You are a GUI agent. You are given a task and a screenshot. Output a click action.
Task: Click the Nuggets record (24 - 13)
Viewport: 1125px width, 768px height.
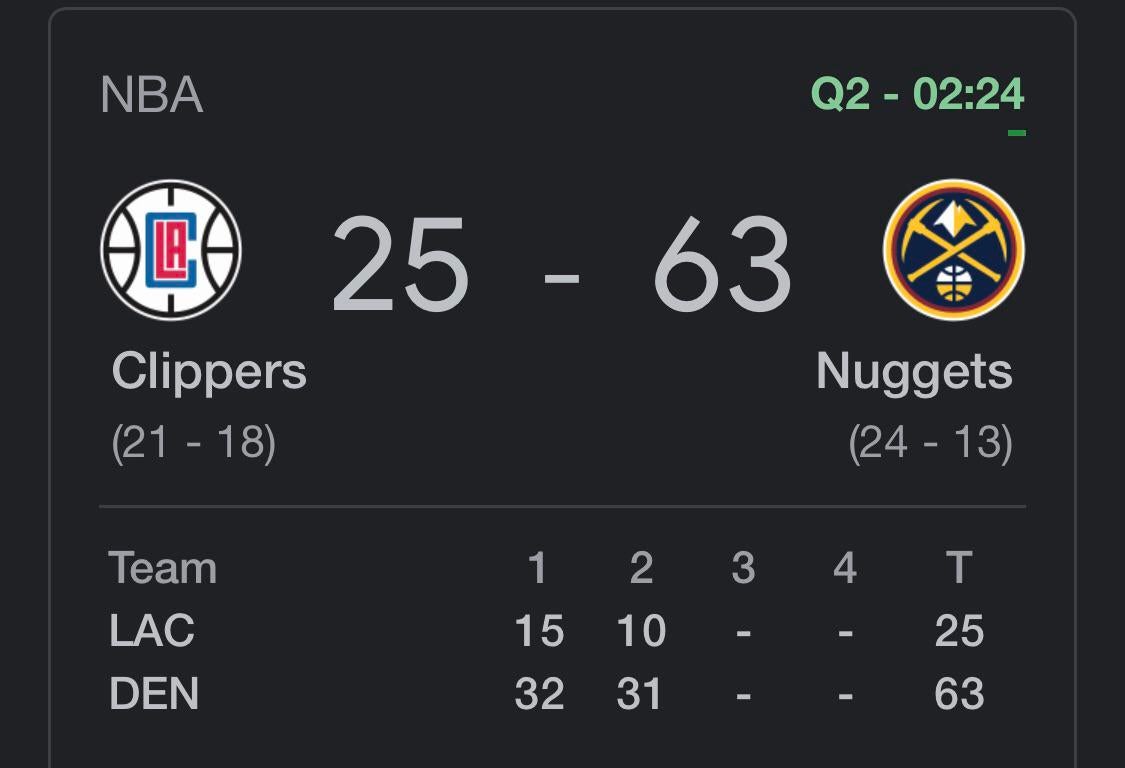(x=930, y=443)
